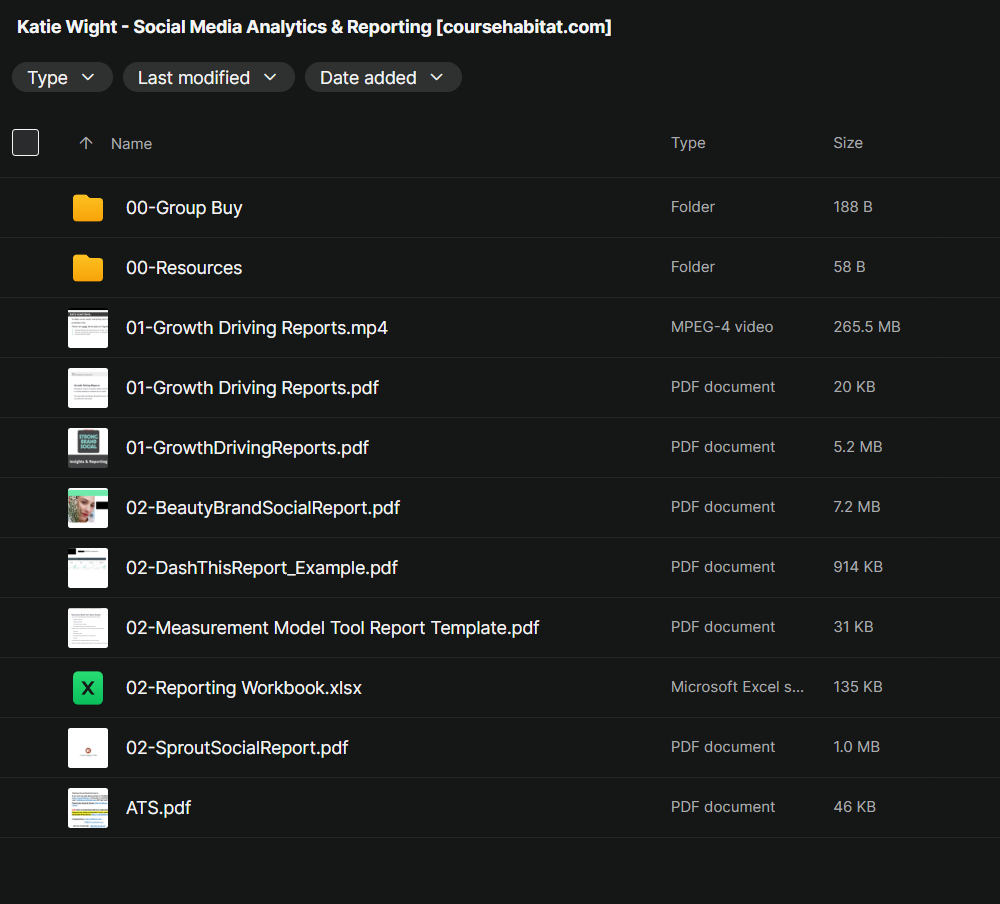1000x904 pixels.
Task: Open the 00-Resources folder name
Action: click(x=184, y=268)
